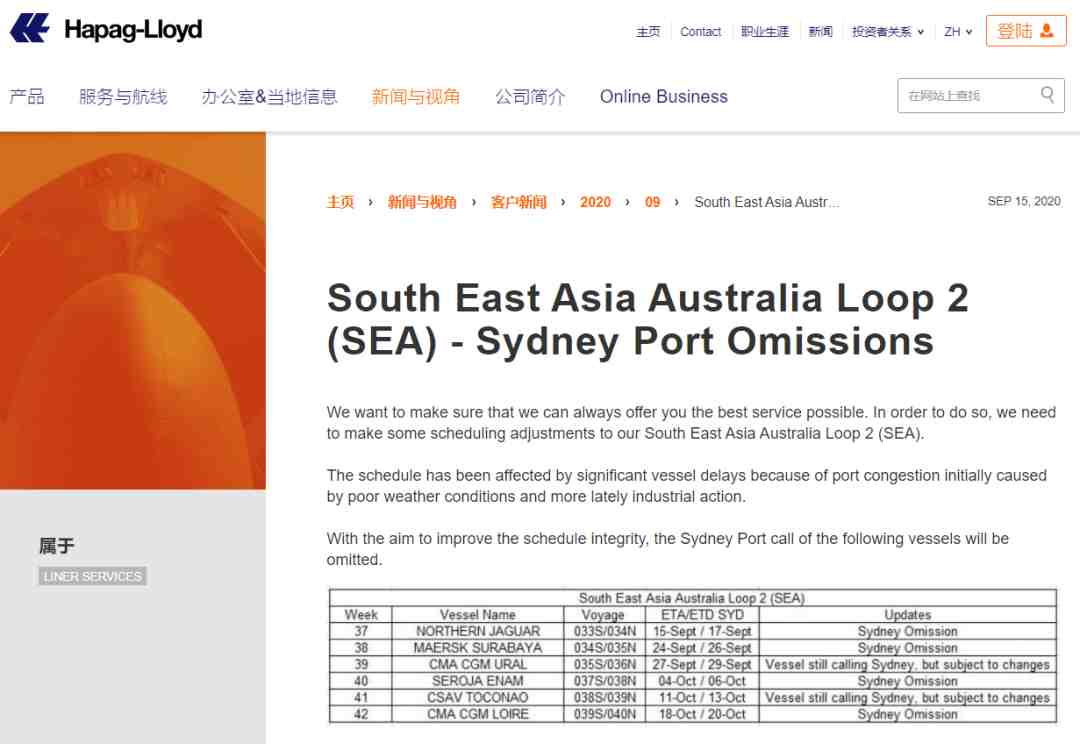
Task: Open the Online Business menu
Action: [664, 96]
